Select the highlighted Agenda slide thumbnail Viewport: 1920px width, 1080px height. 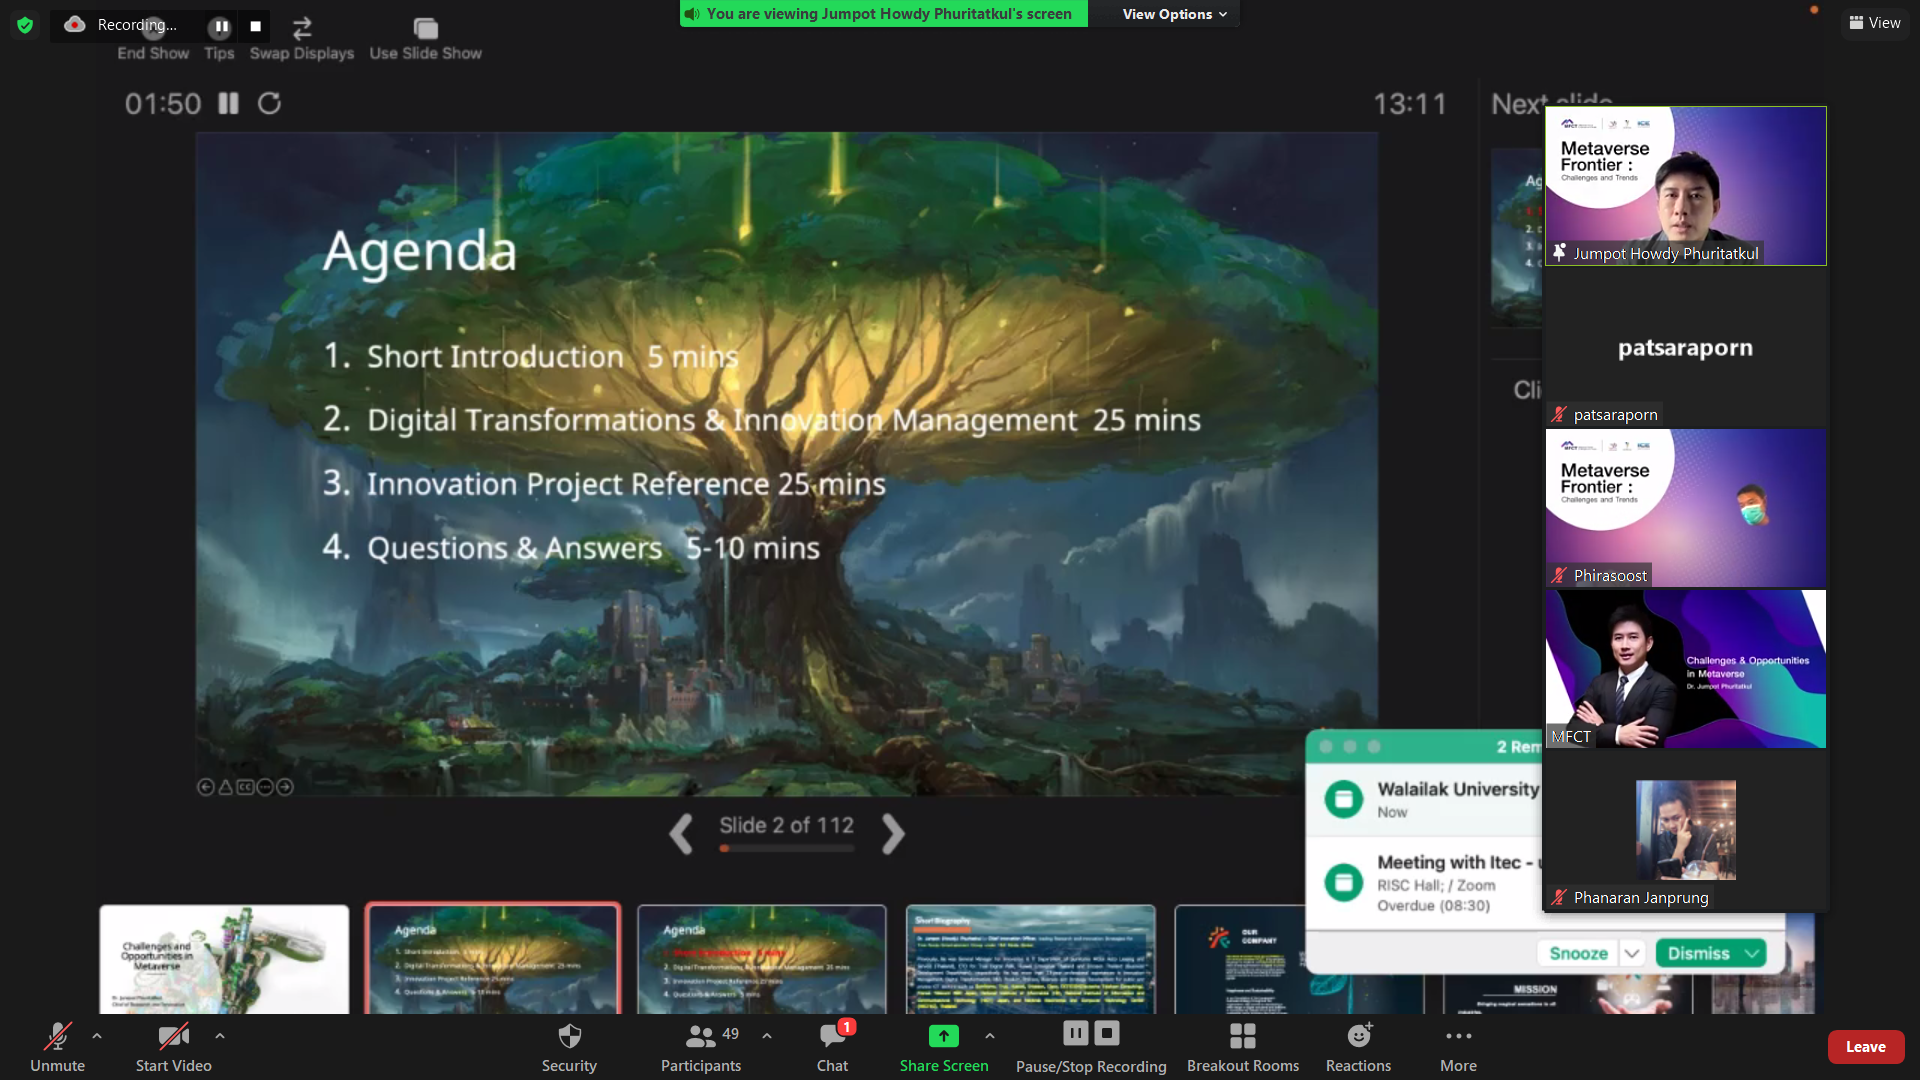pyautogui.click(x=493, y=959)
